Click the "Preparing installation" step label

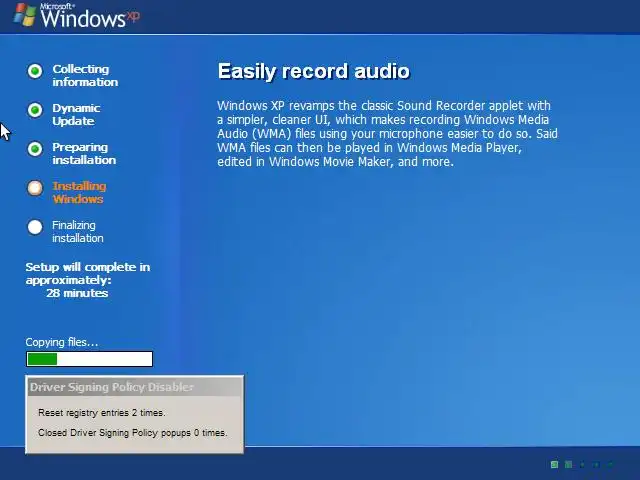tap(84, 153)
